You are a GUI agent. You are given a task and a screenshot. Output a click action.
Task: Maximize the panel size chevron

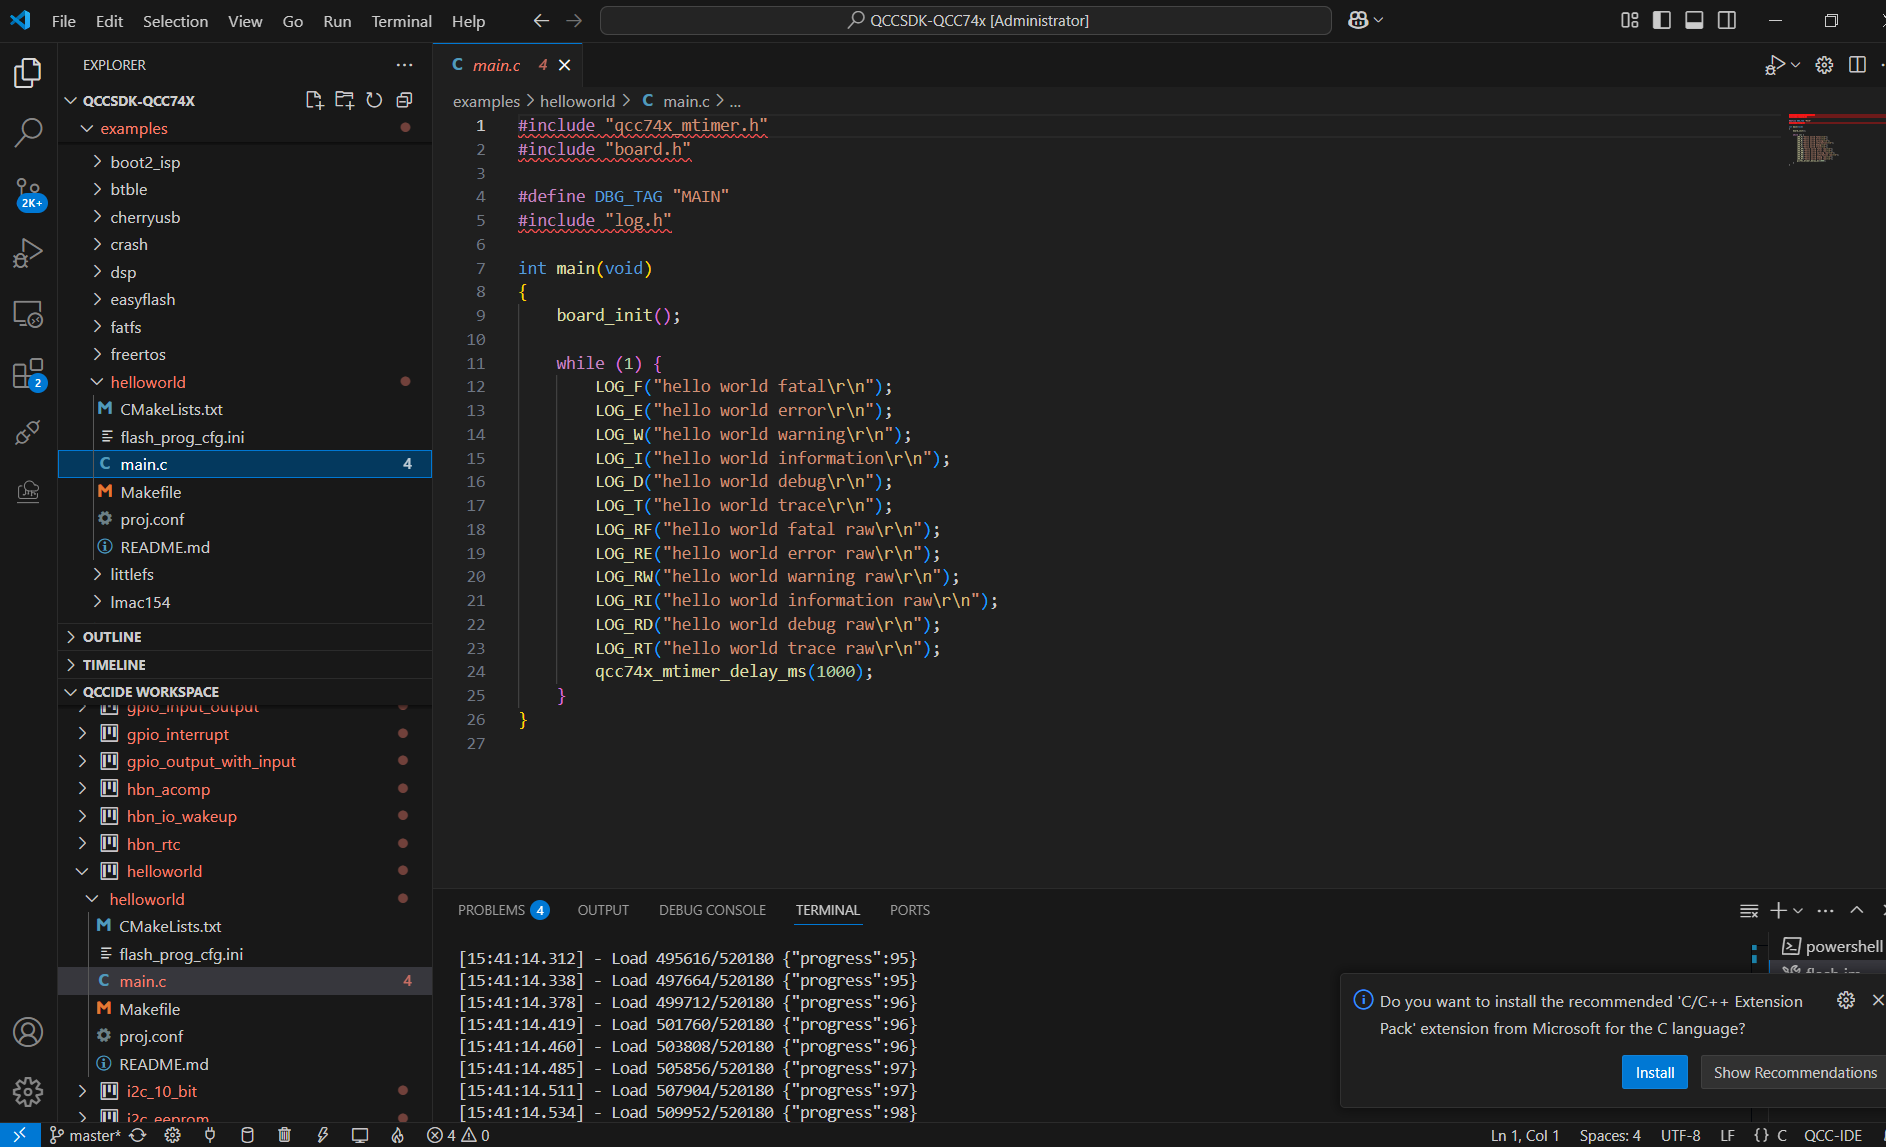(1857, 910)
